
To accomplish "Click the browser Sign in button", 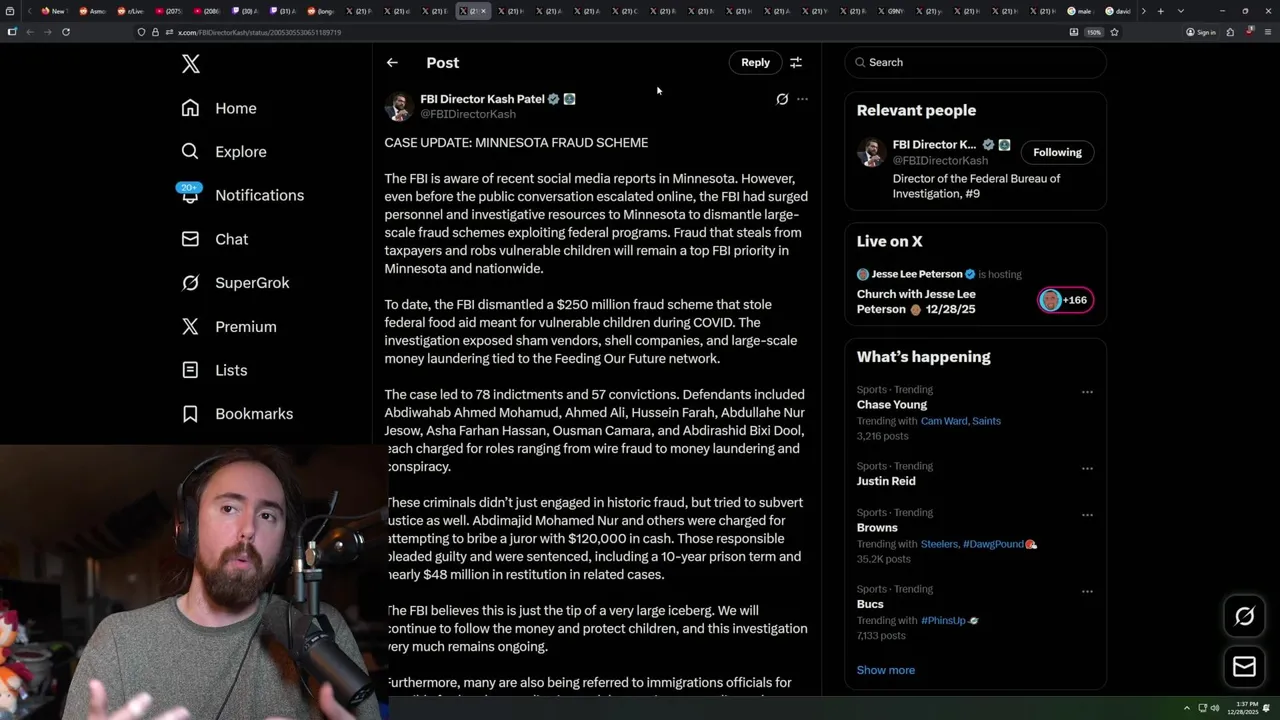I will 1201,32.
